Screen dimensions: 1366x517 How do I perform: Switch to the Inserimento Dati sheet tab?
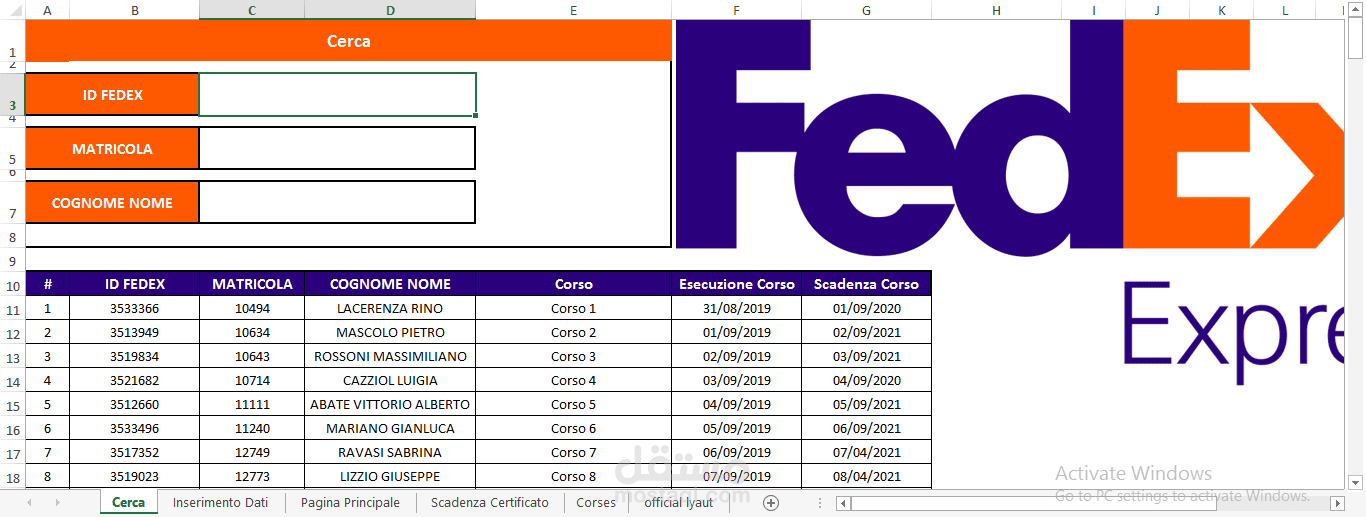point(220,502)
